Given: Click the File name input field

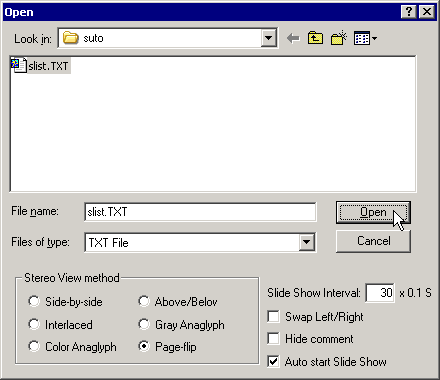Looking at the screenshot, I should (x=200, y=212).
